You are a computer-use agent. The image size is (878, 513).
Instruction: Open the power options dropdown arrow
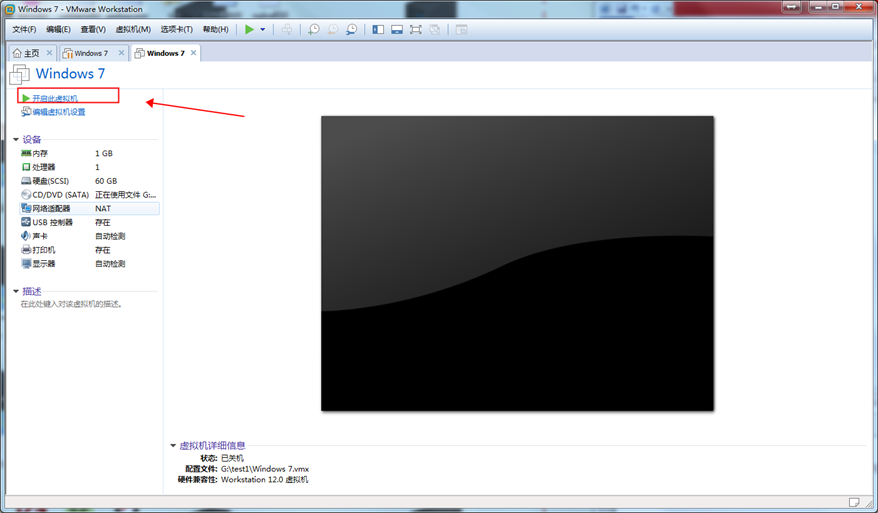pyautogui.click(x=263, y=30)
